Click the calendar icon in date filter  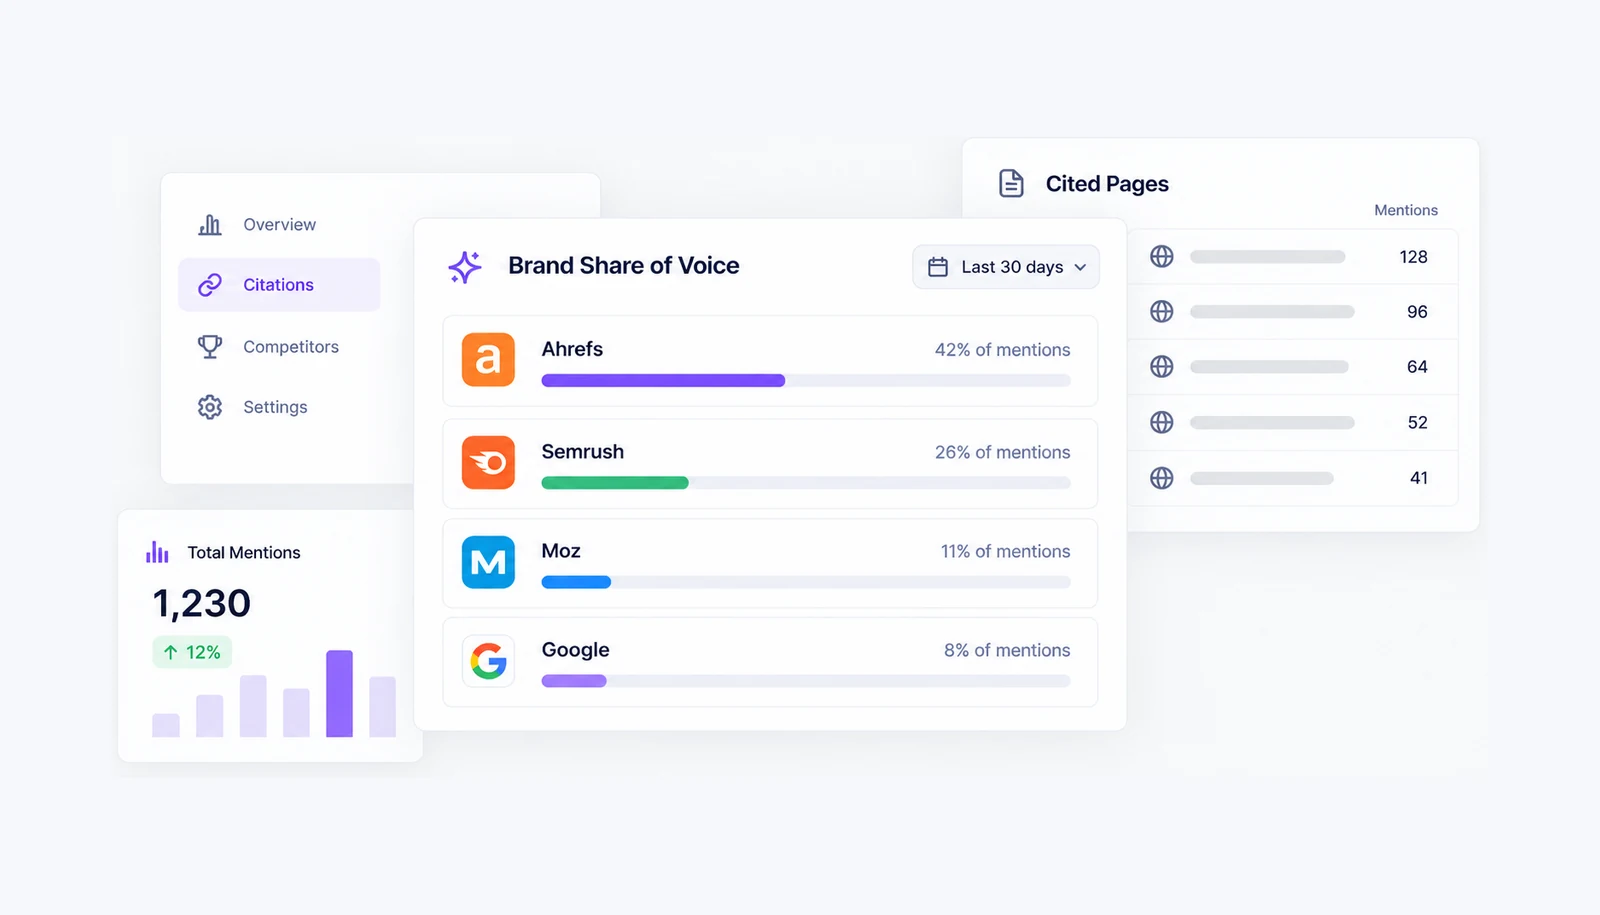[x=938, y=267]
